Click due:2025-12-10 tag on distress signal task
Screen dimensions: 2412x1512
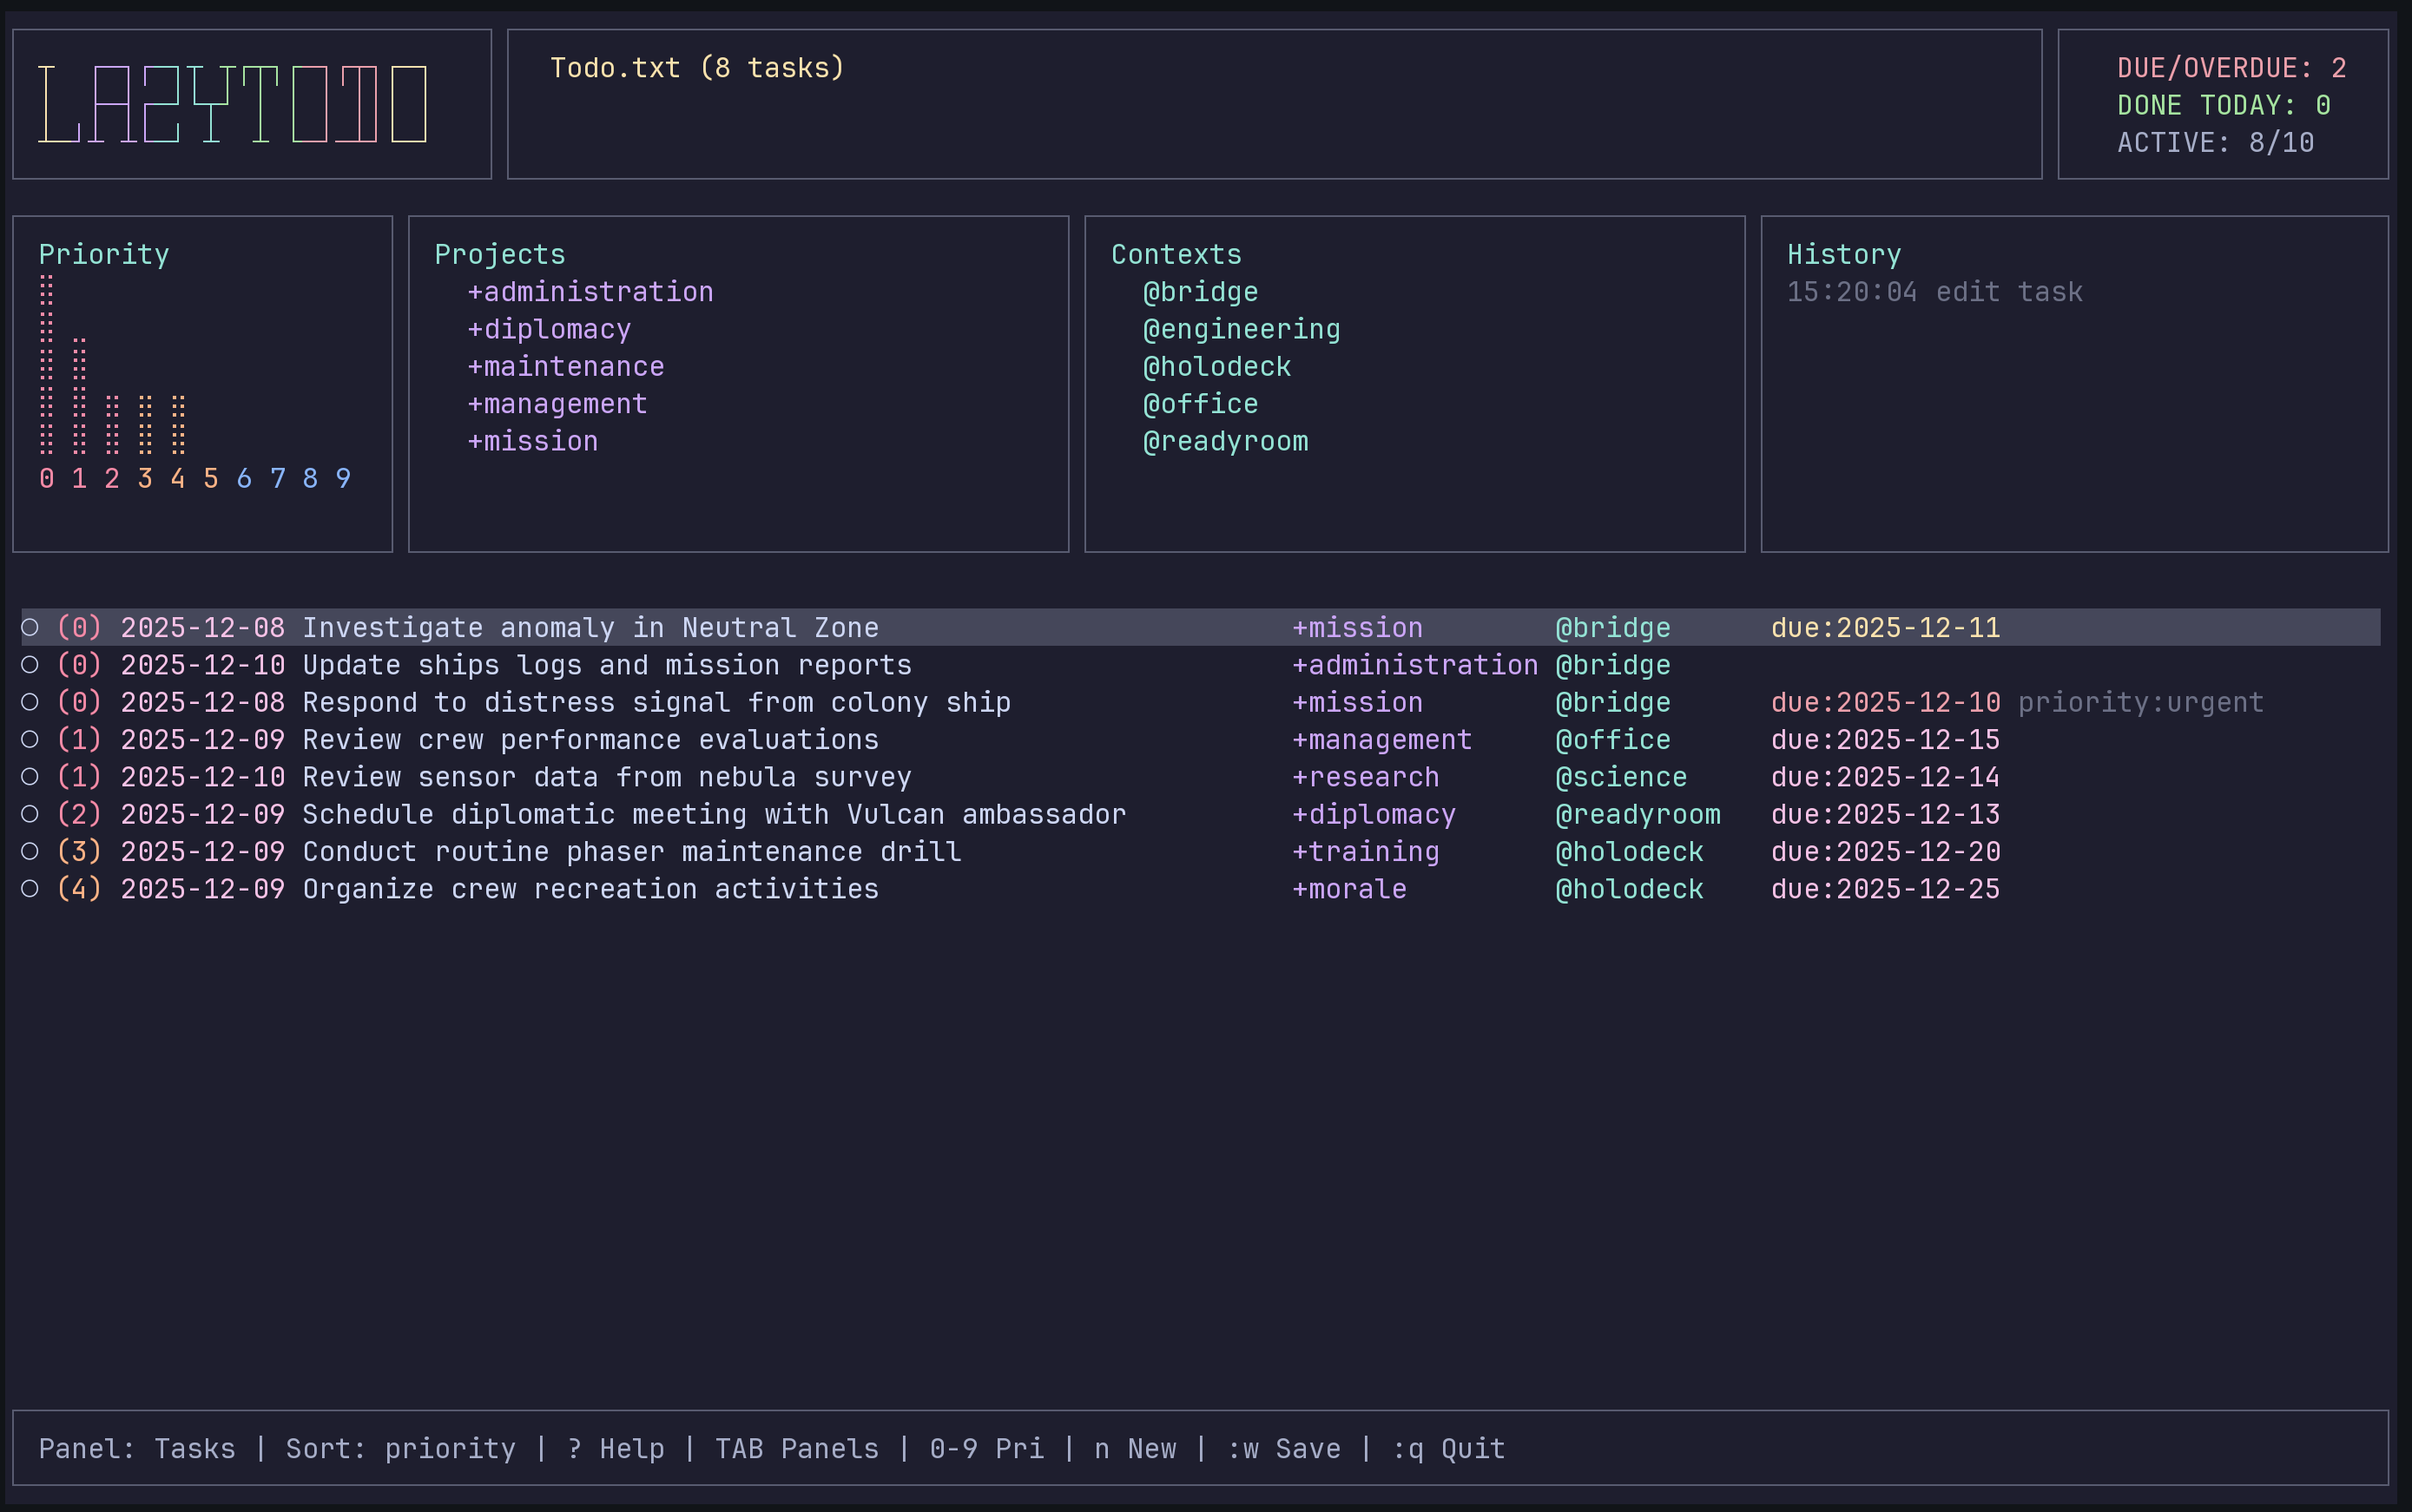[1885, 703]
